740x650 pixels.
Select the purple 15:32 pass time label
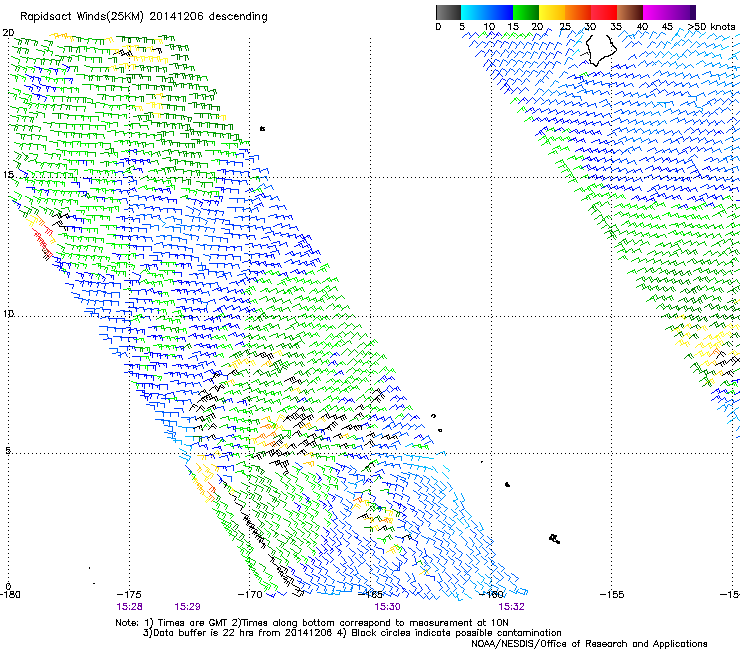tap(512, 607)
